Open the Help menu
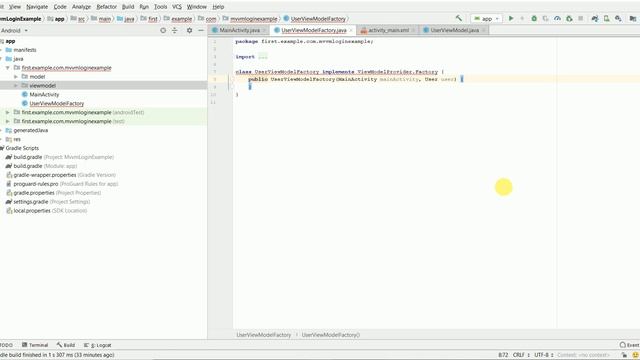This screenshot has width=640, height=360. coord(218,7)
